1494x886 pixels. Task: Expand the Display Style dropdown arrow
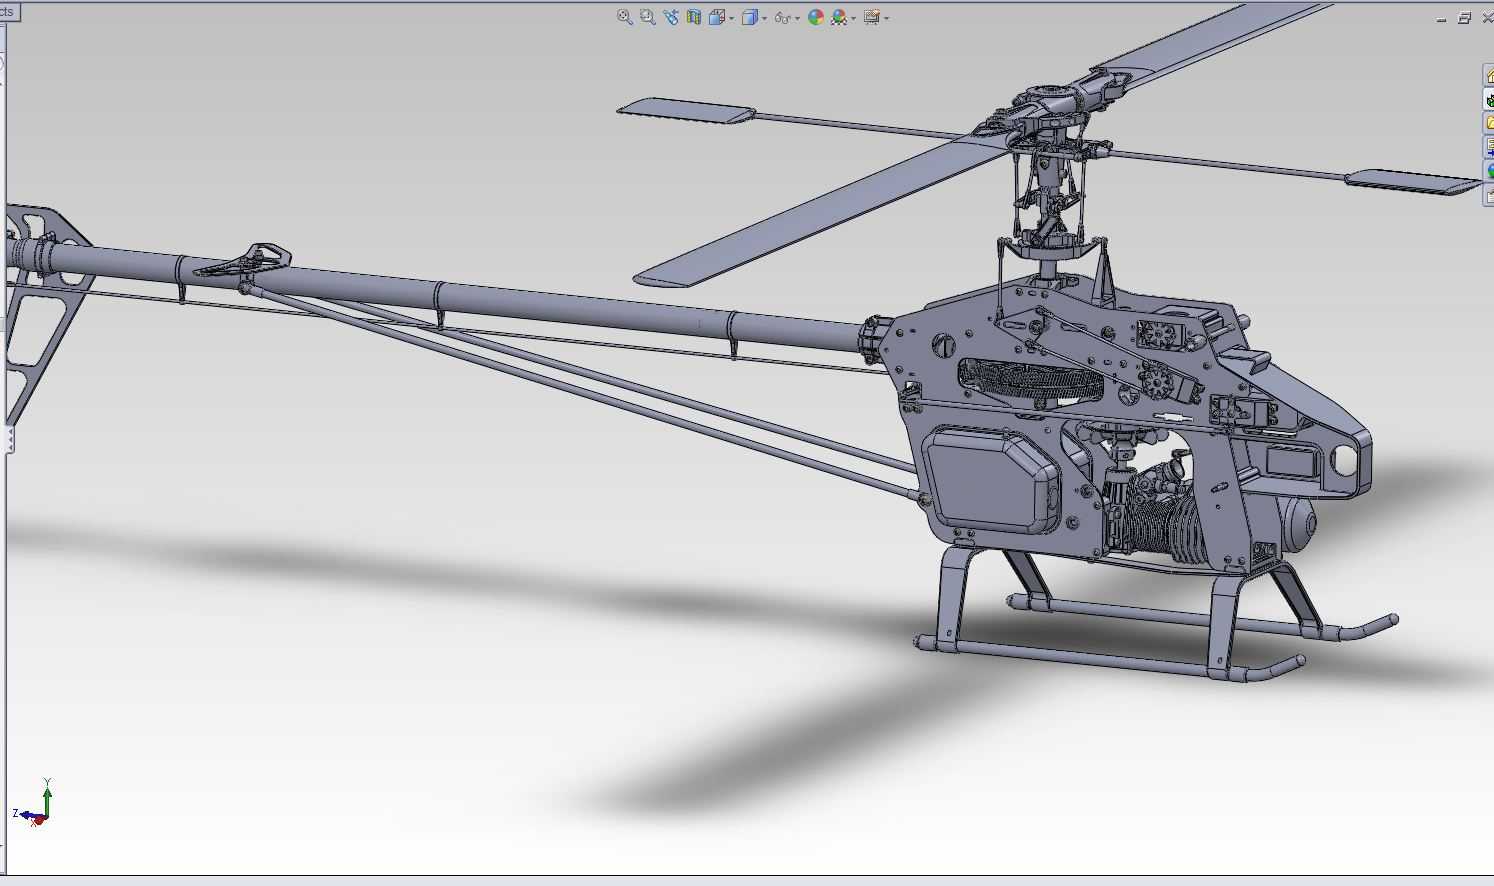coord(765,18)
